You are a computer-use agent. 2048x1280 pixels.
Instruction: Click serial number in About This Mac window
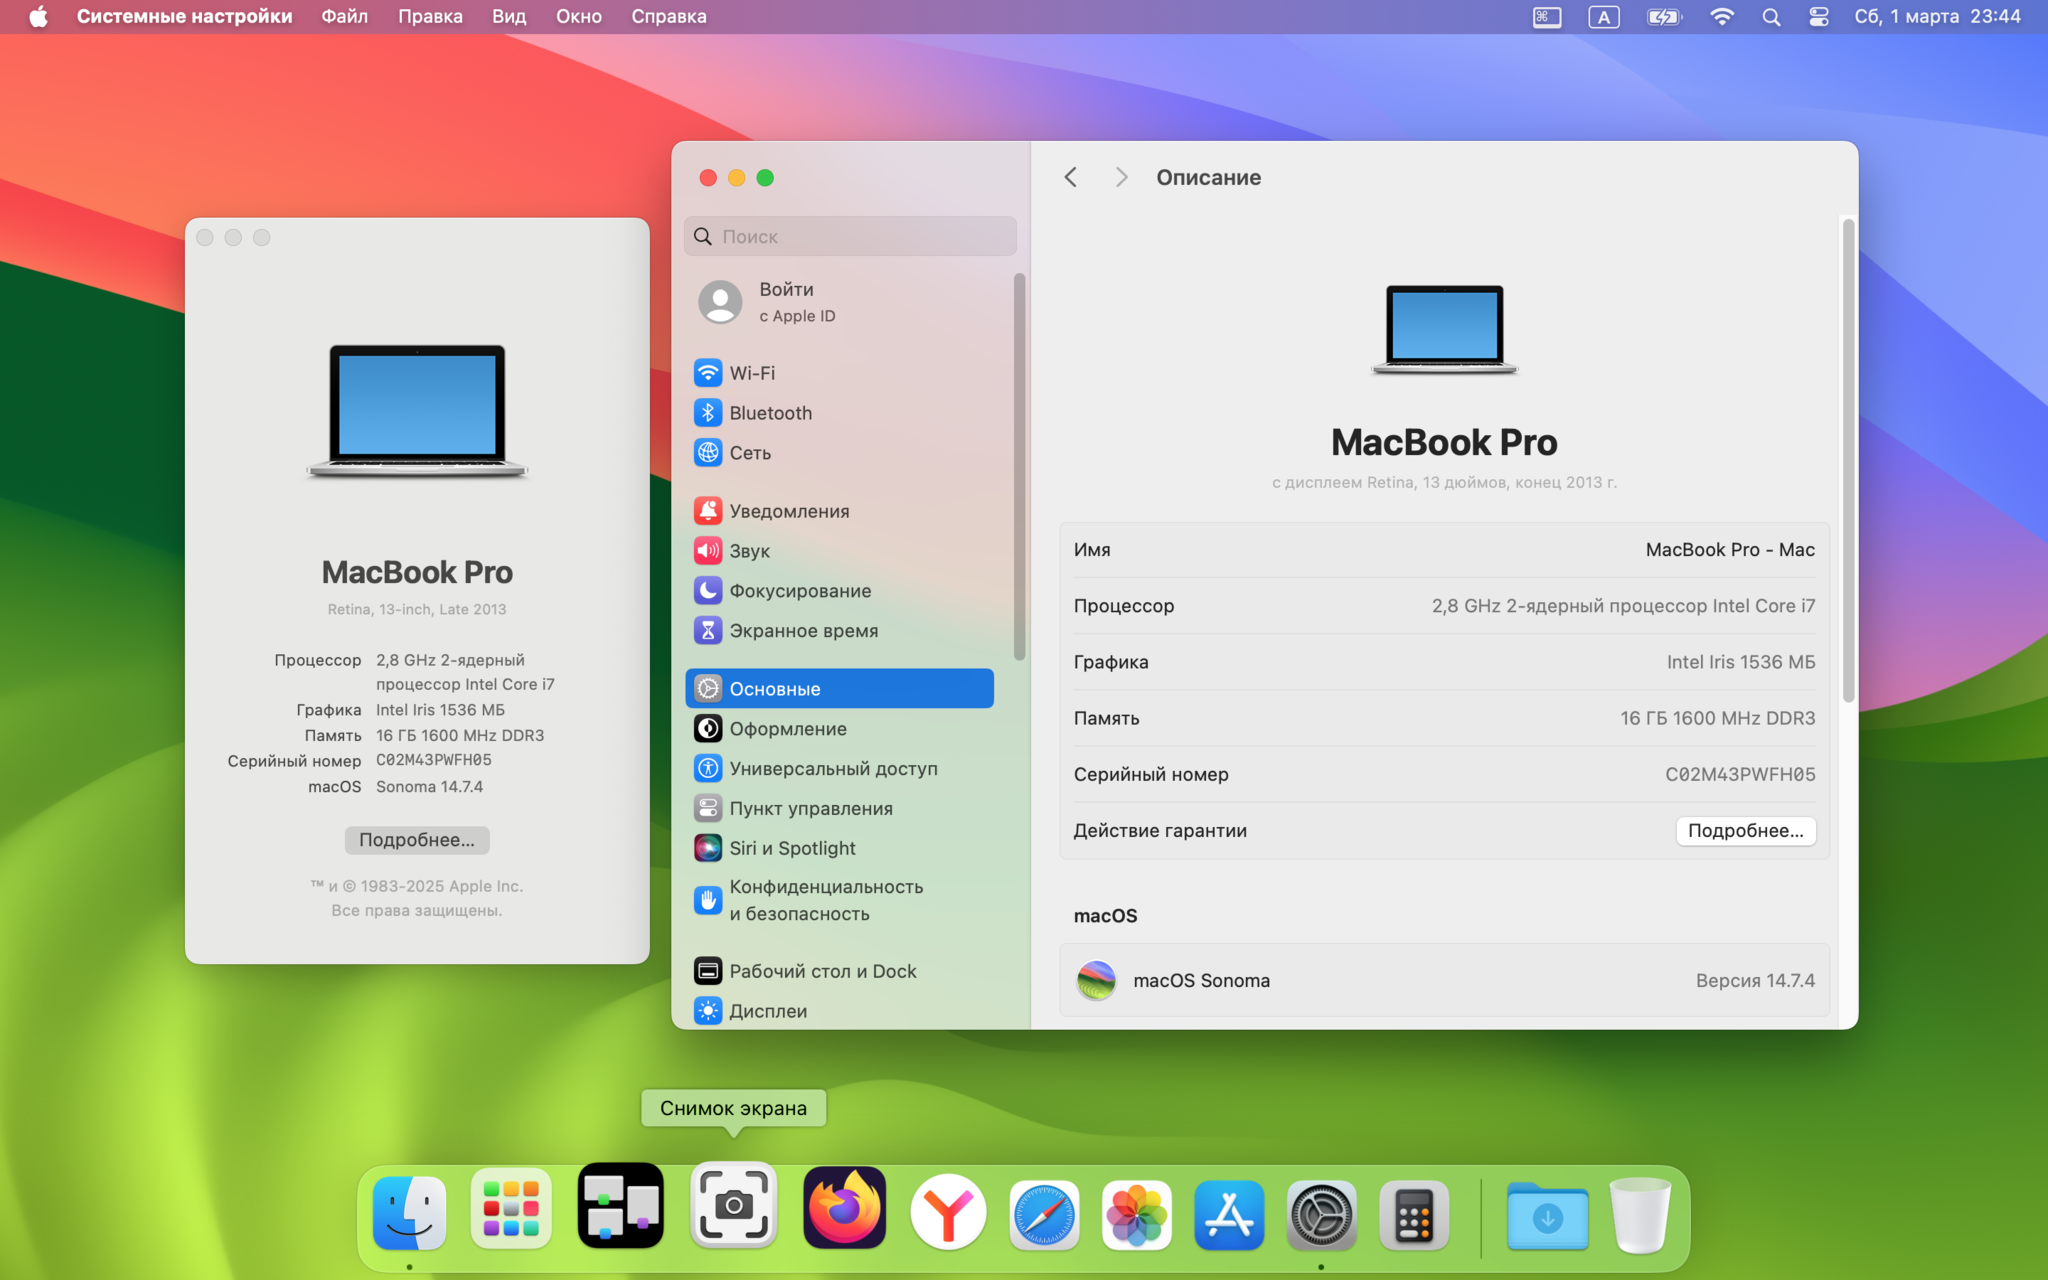tap(433, 760)
